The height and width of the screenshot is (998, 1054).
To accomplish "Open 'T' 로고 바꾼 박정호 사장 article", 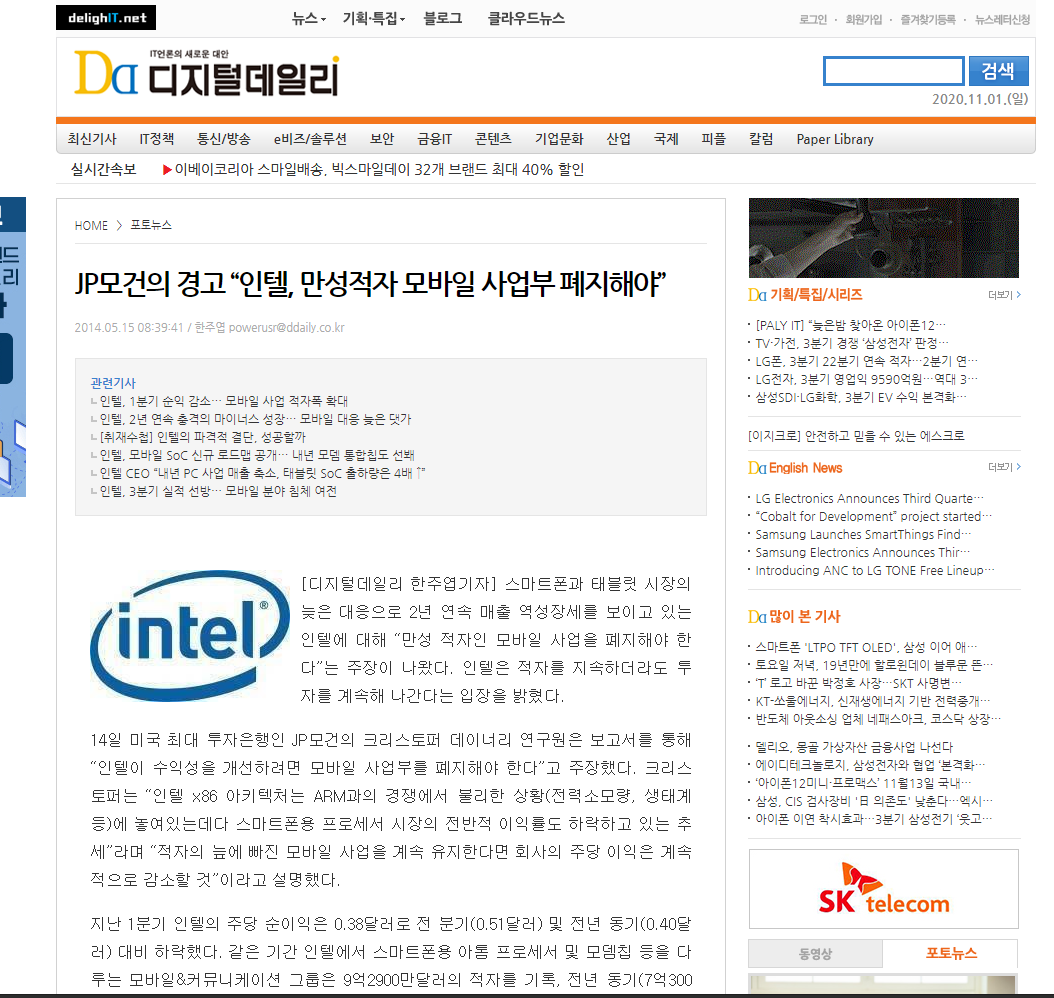I will 858,683.
